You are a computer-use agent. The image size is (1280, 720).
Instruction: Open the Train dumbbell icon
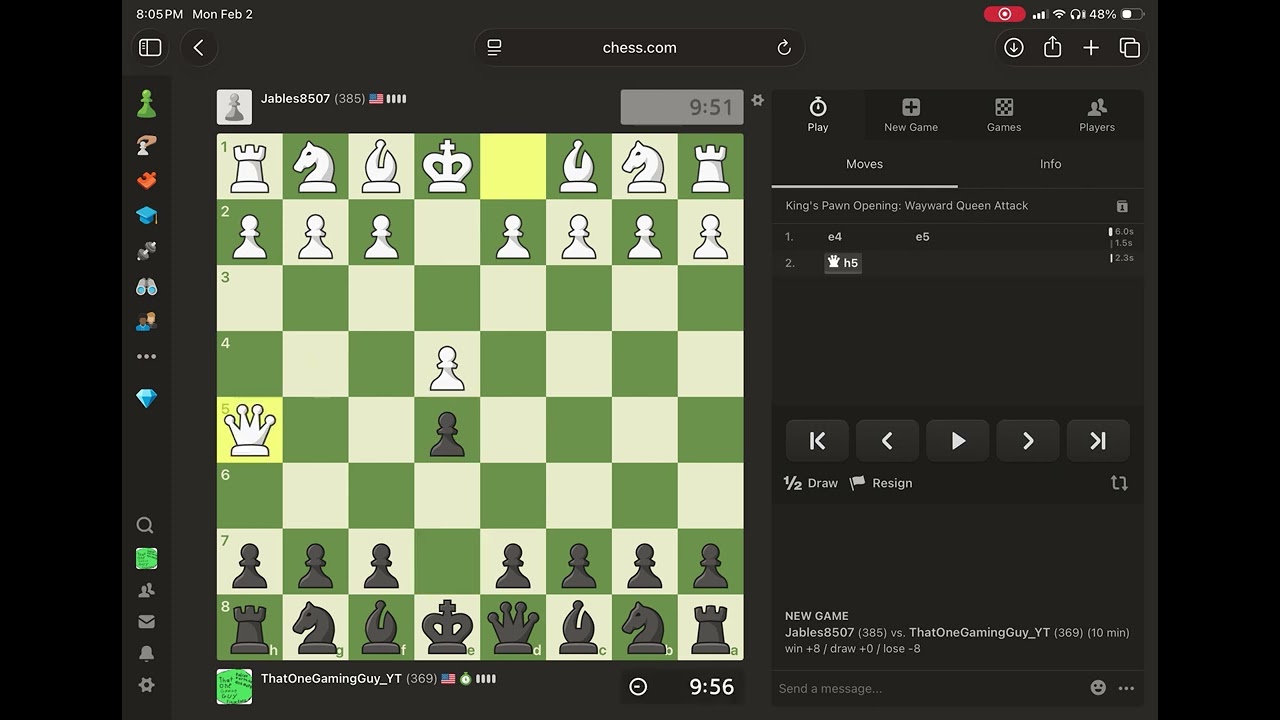click(x=146, y=251)
